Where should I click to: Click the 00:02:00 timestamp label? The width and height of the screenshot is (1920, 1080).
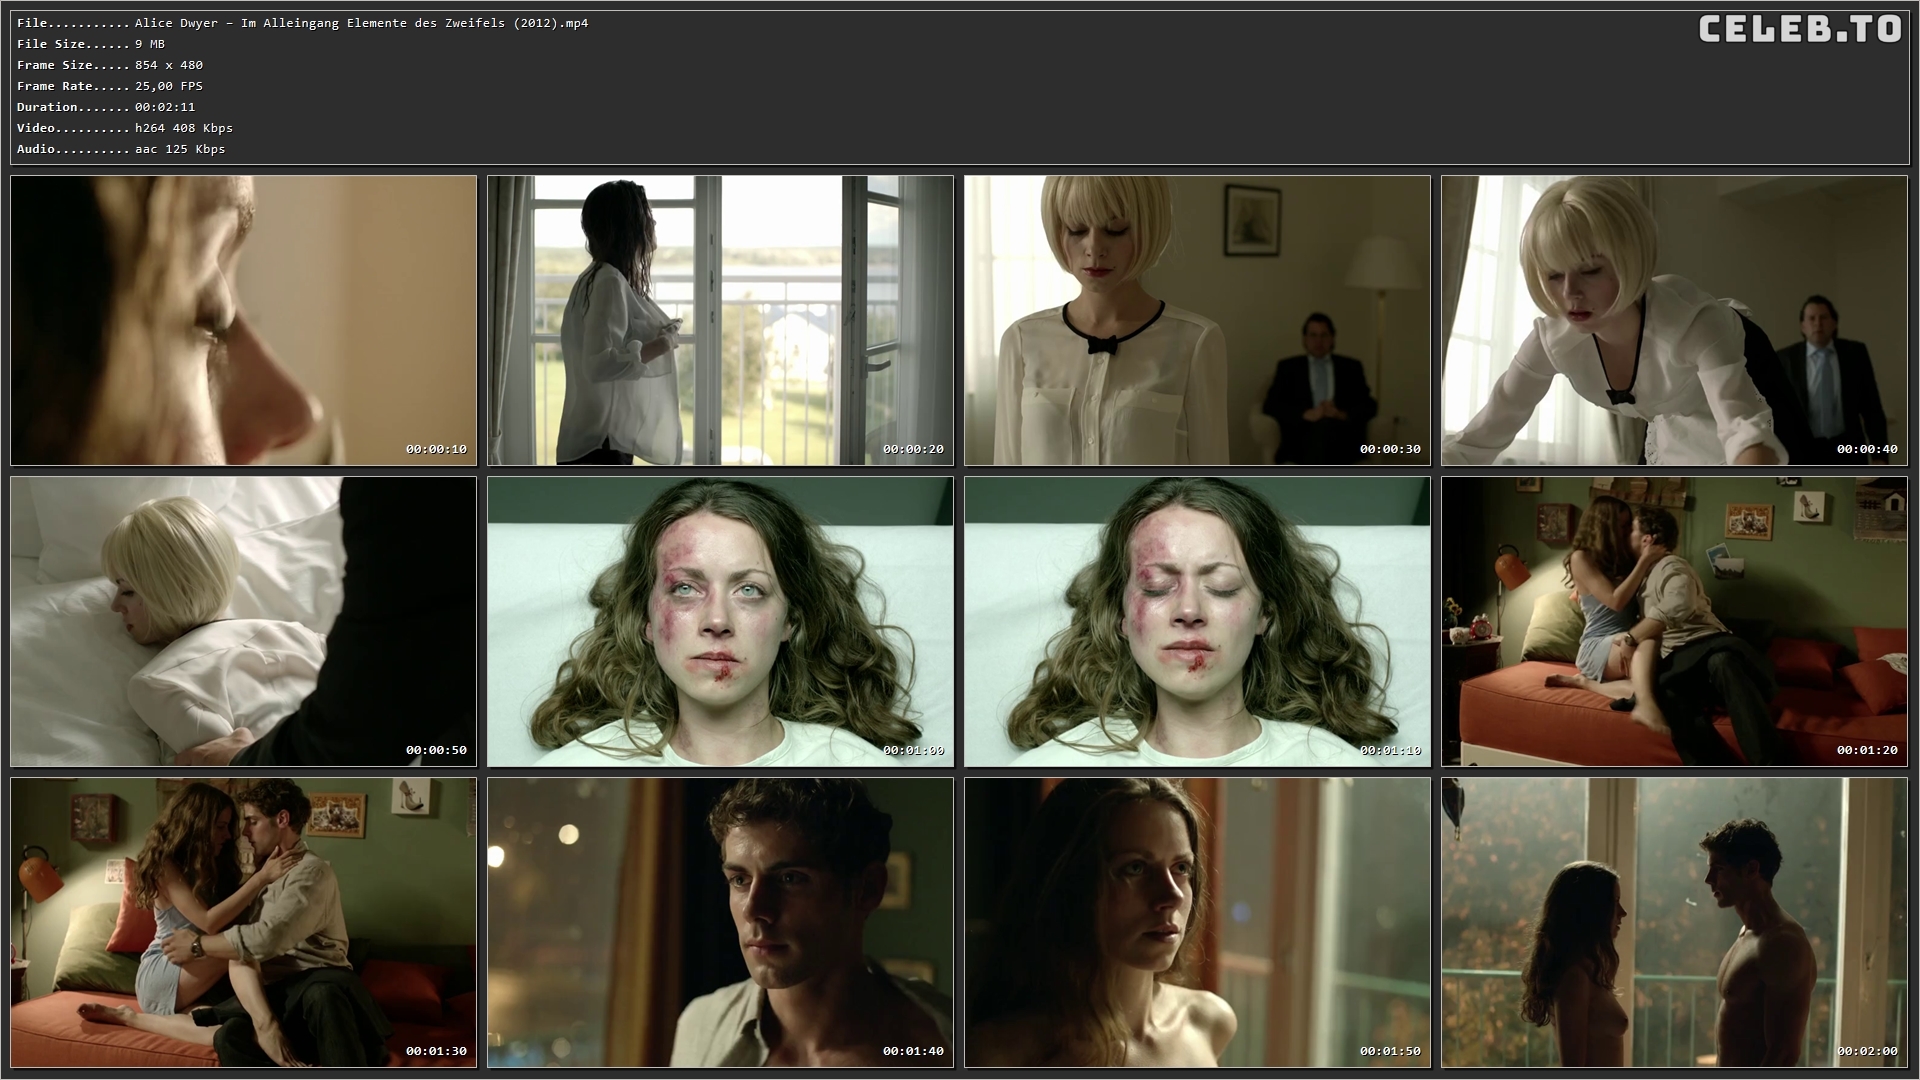point(1867,1051)
